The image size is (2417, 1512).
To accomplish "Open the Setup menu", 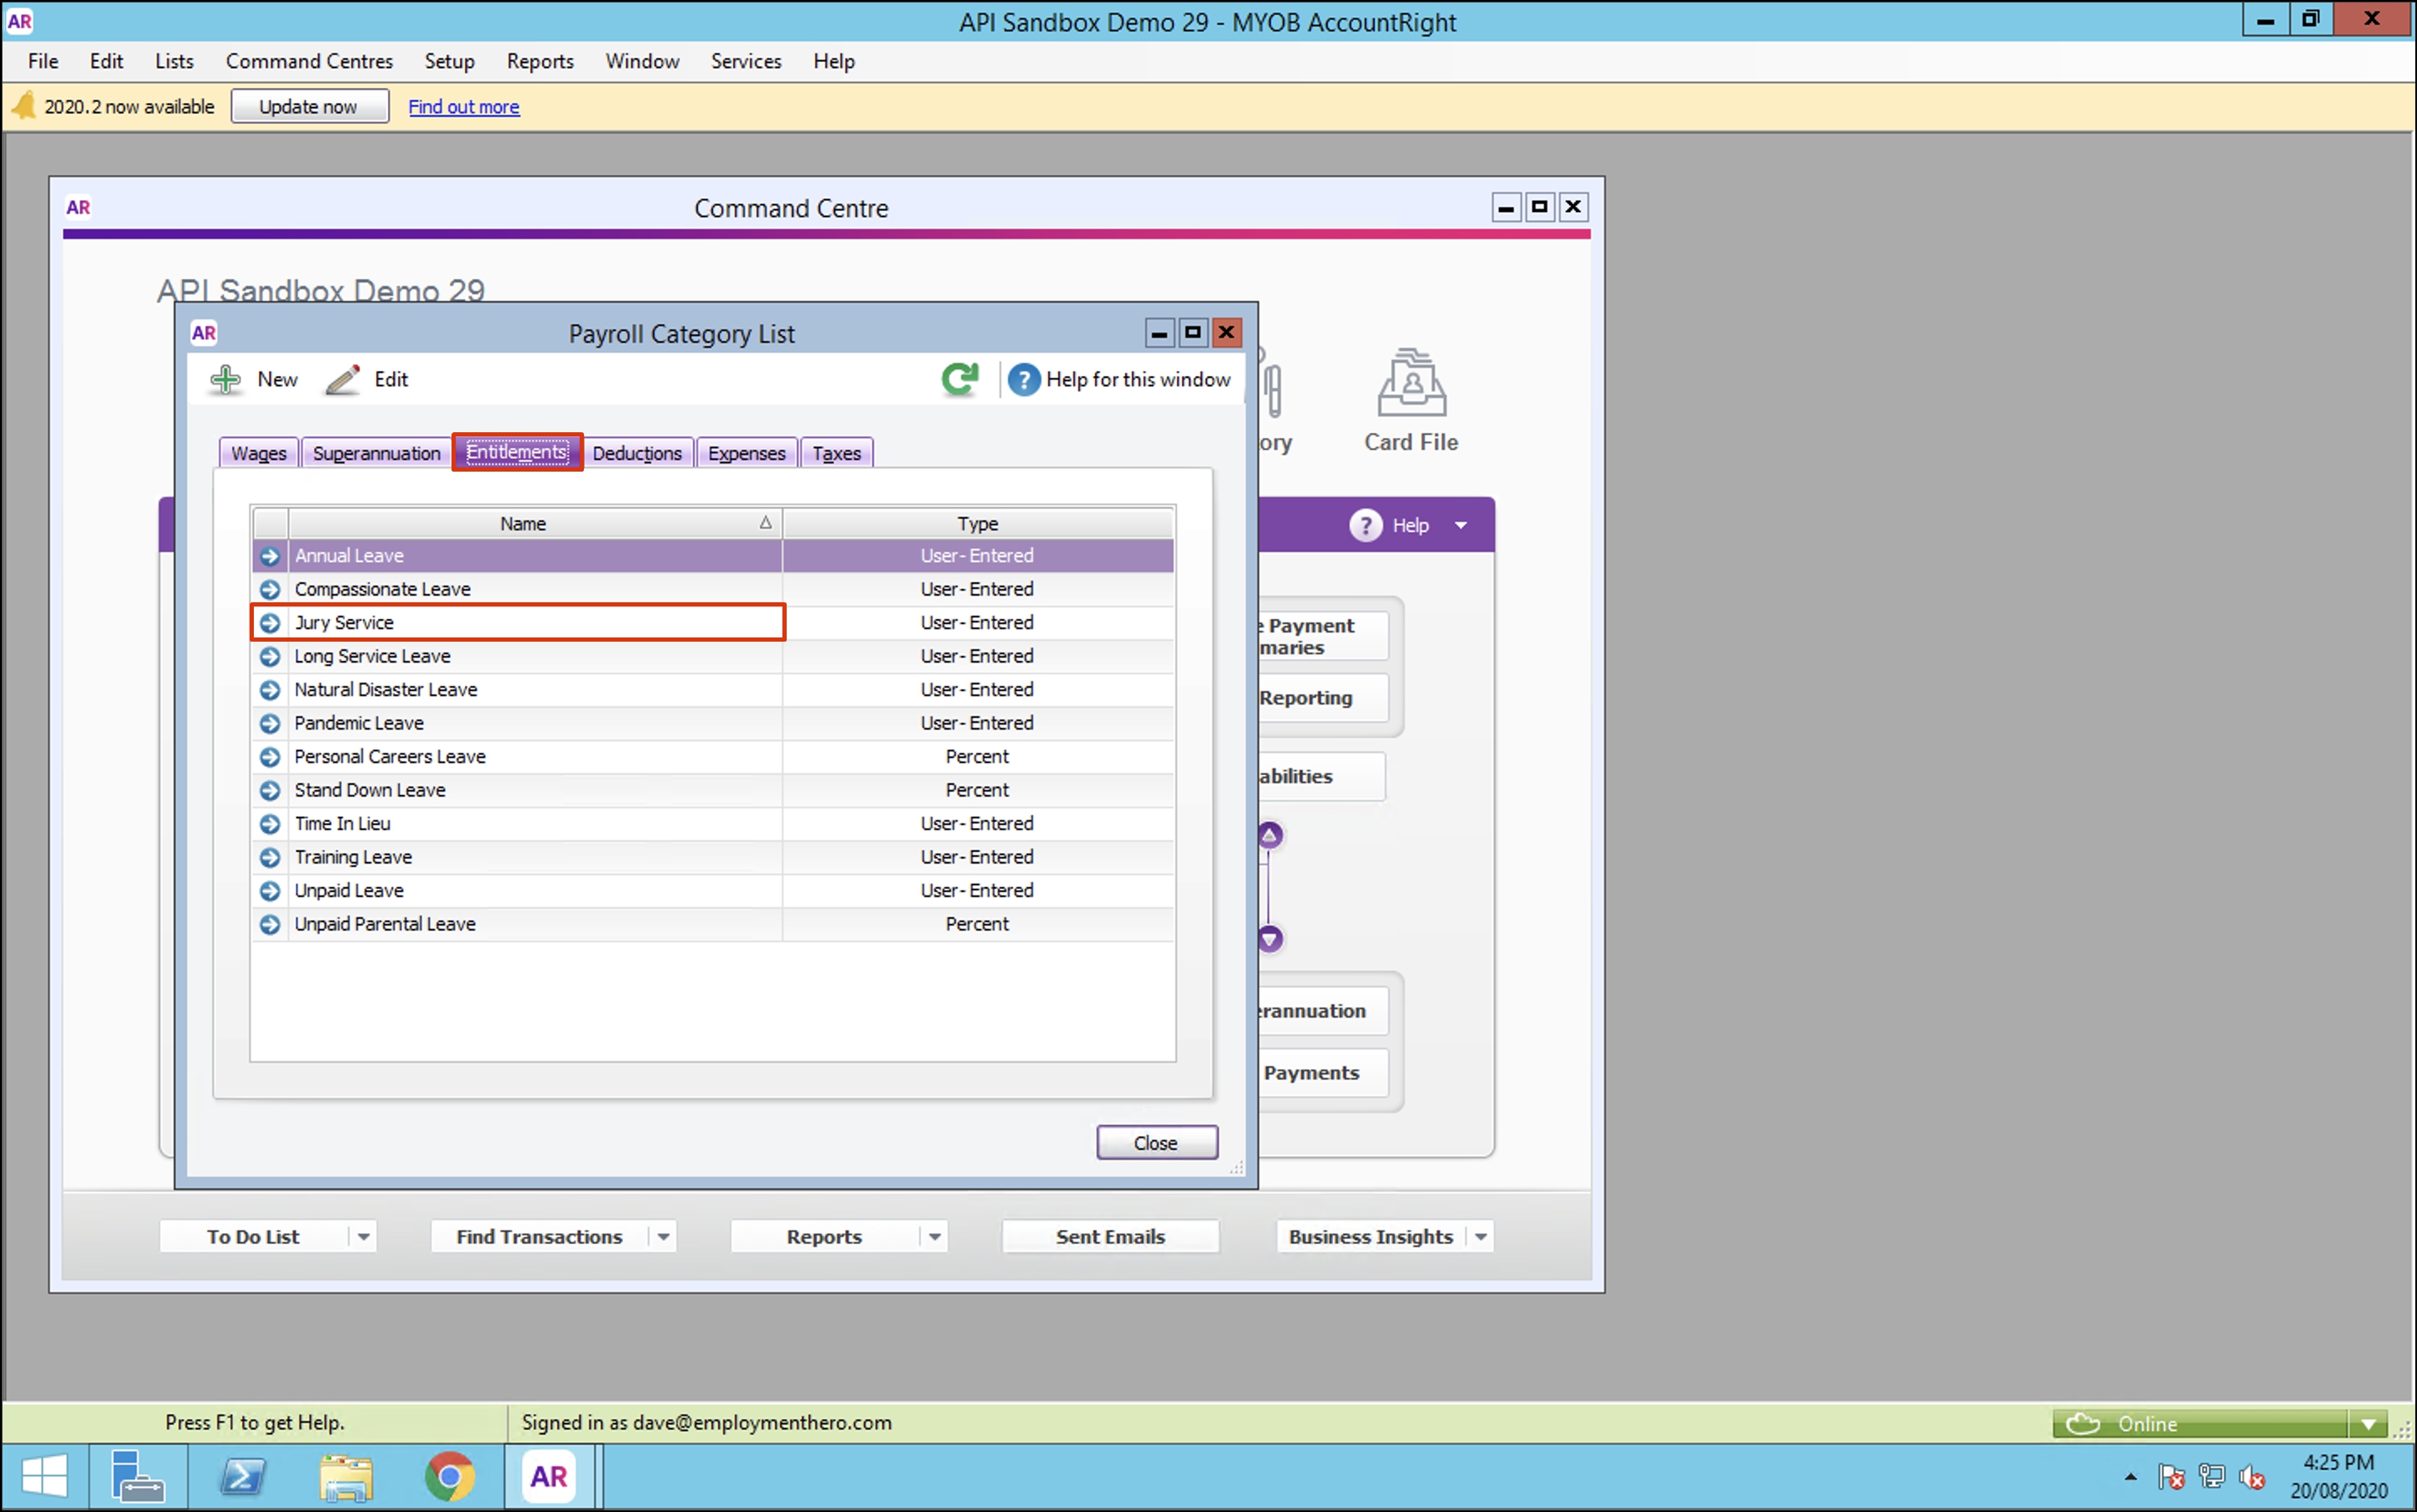I will click(x=450, y=61).
